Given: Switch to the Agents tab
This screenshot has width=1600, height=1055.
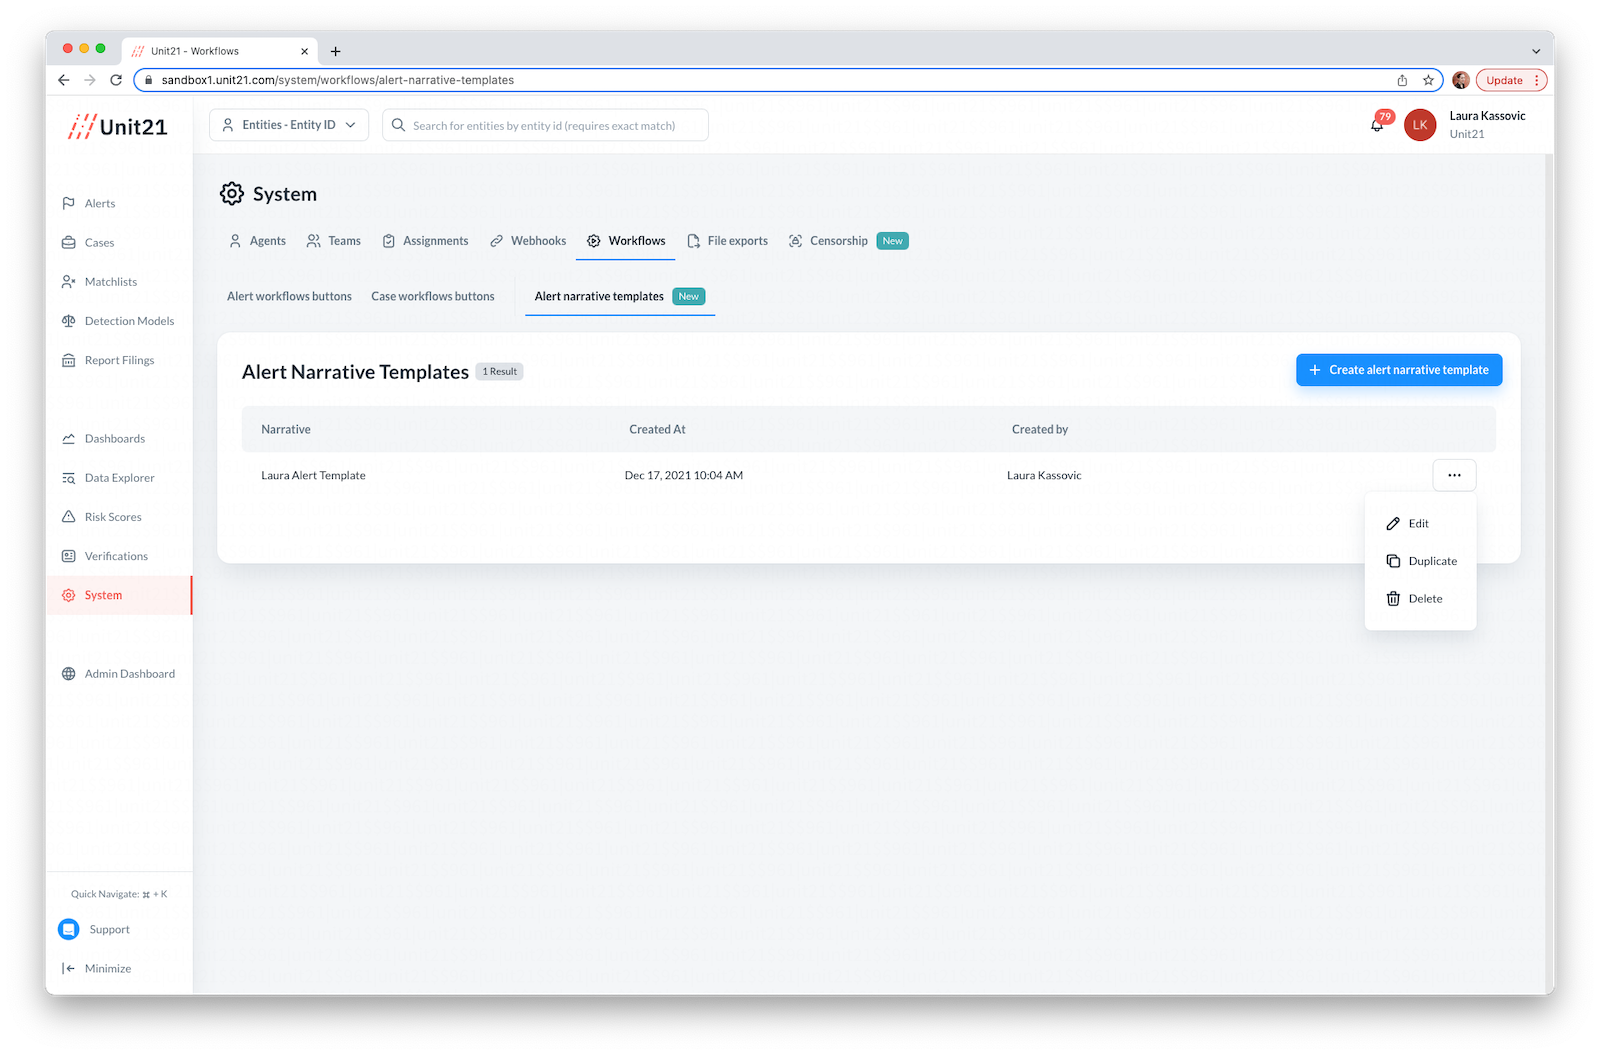Looking at the screenshot, I should point(257,241).
